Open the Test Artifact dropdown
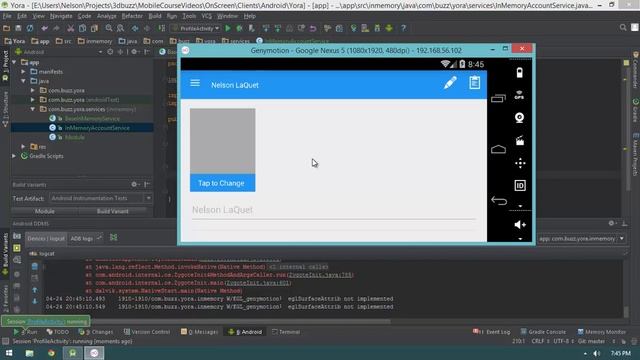Image resolution: width=640 pixels, height=360 pixels. (x=101, y=198)
